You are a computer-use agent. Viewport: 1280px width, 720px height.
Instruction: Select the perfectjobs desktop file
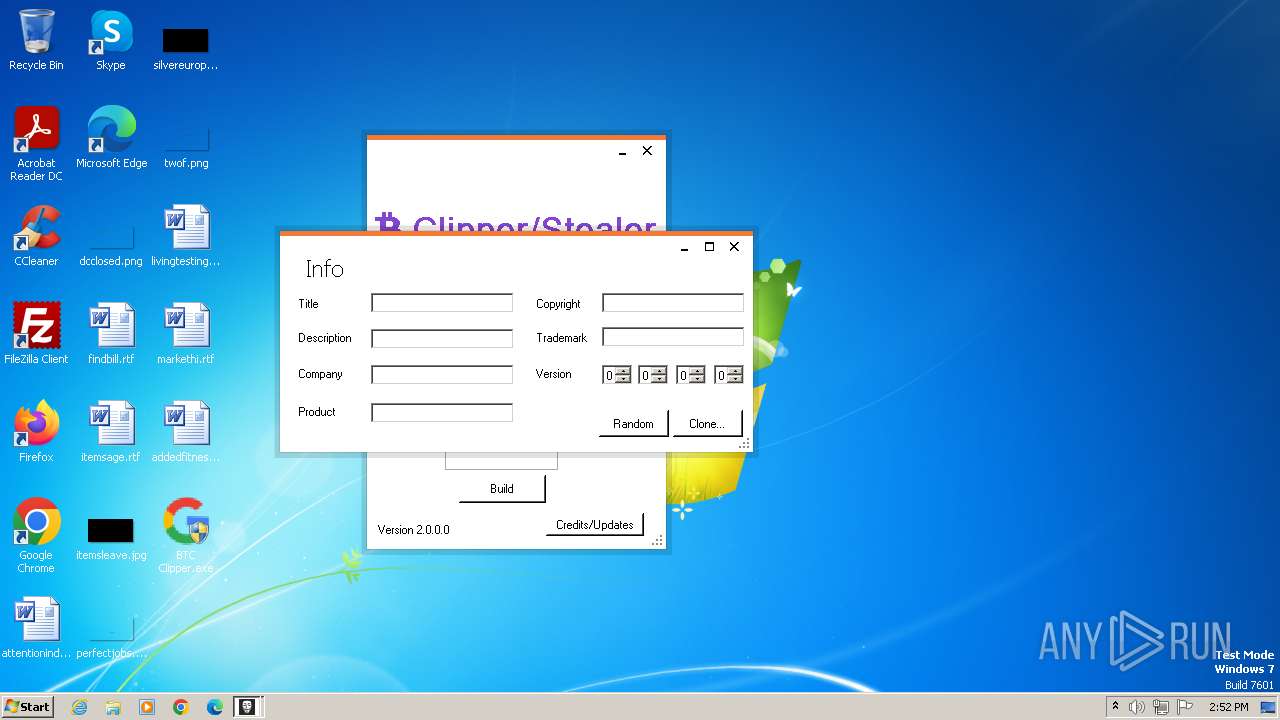tap(111, 636)
